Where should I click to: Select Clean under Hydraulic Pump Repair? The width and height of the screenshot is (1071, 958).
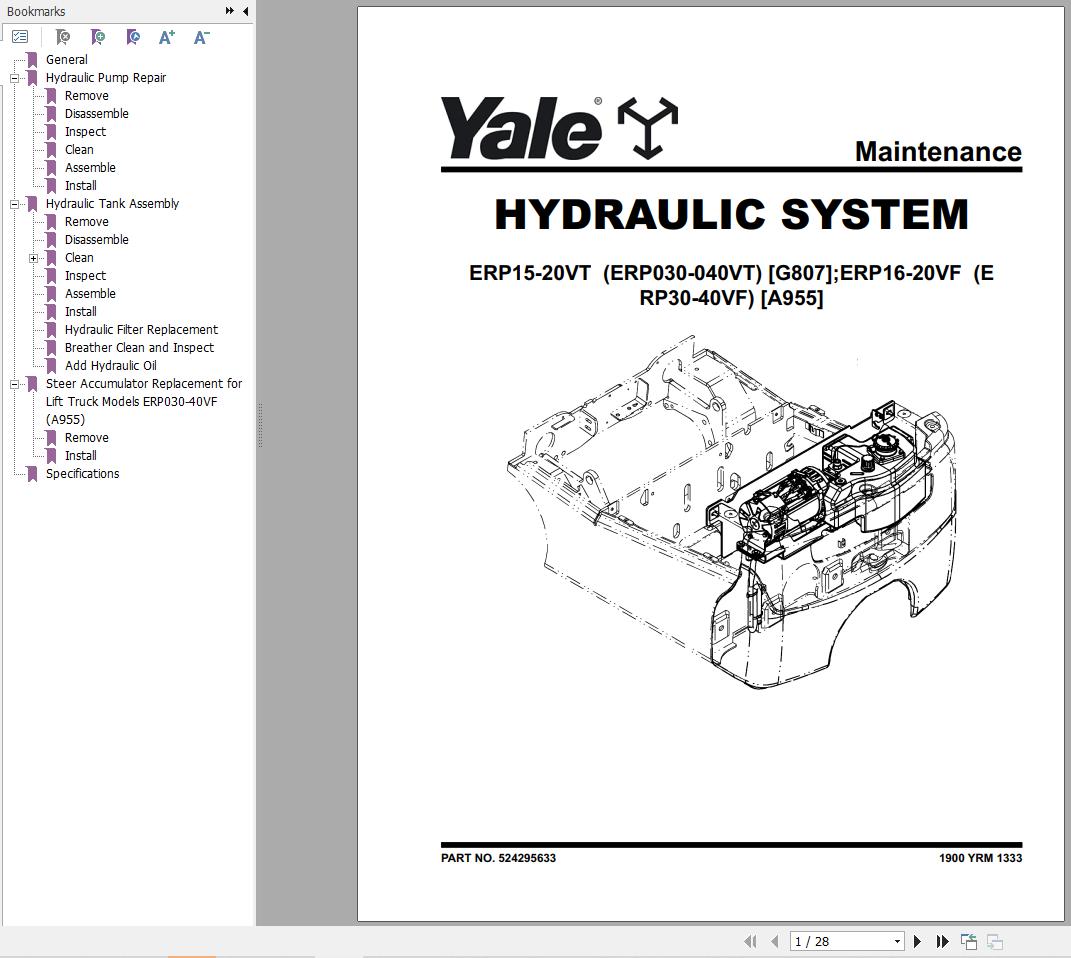79,150
